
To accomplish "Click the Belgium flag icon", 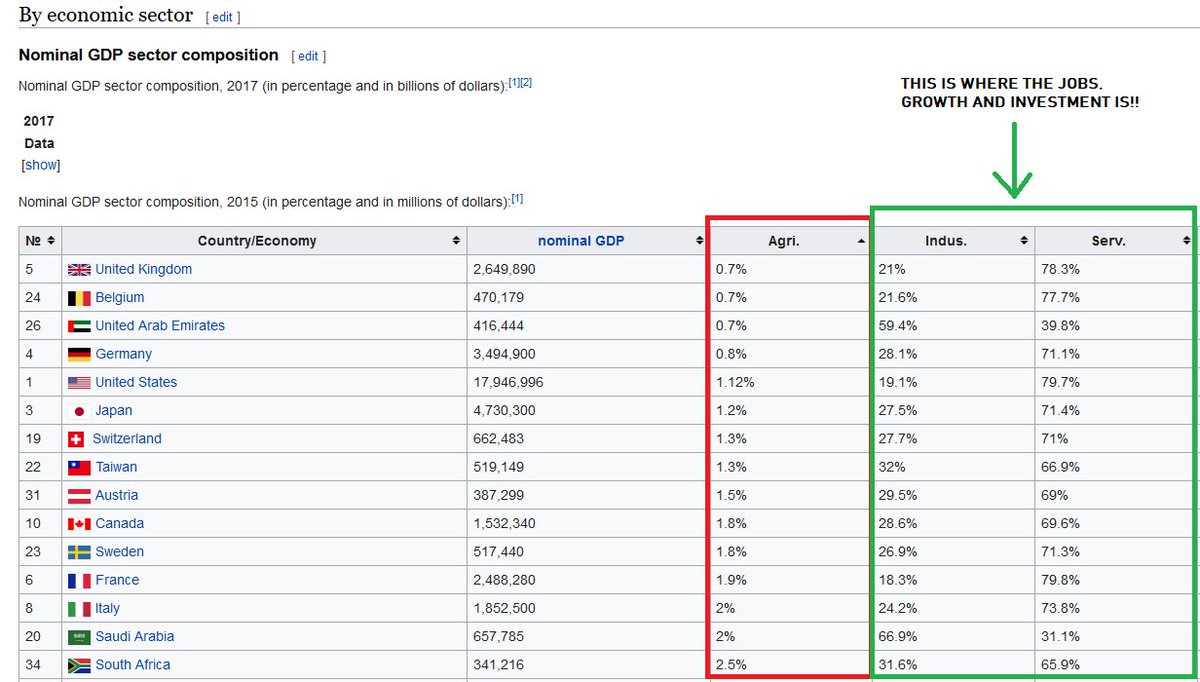I will tap(79, 298).
